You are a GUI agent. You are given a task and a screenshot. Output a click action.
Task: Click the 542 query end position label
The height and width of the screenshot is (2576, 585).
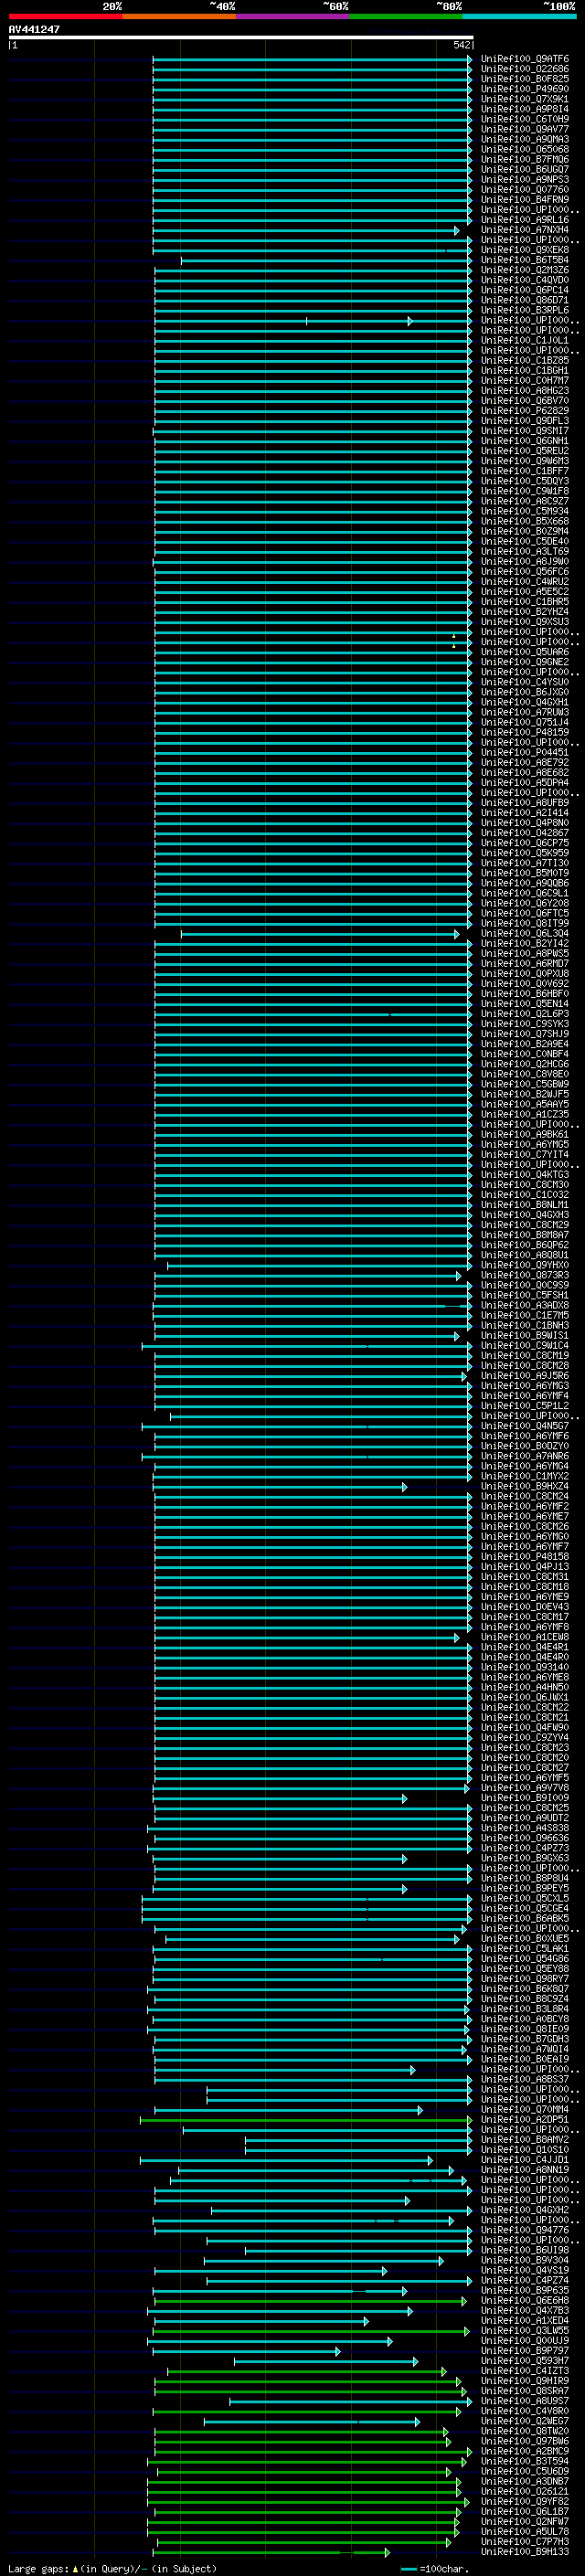coord(462,45)
